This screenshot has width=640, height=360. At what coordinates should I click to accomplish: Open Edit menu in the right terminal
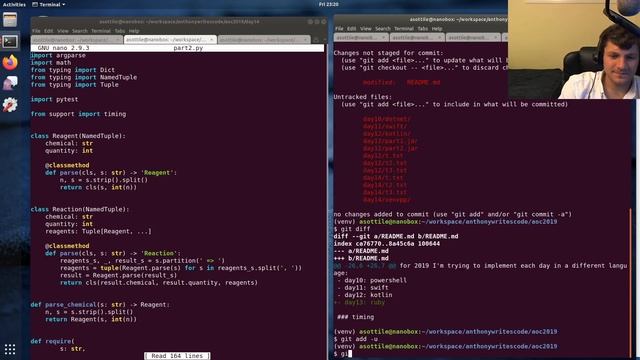coord(352,29)
